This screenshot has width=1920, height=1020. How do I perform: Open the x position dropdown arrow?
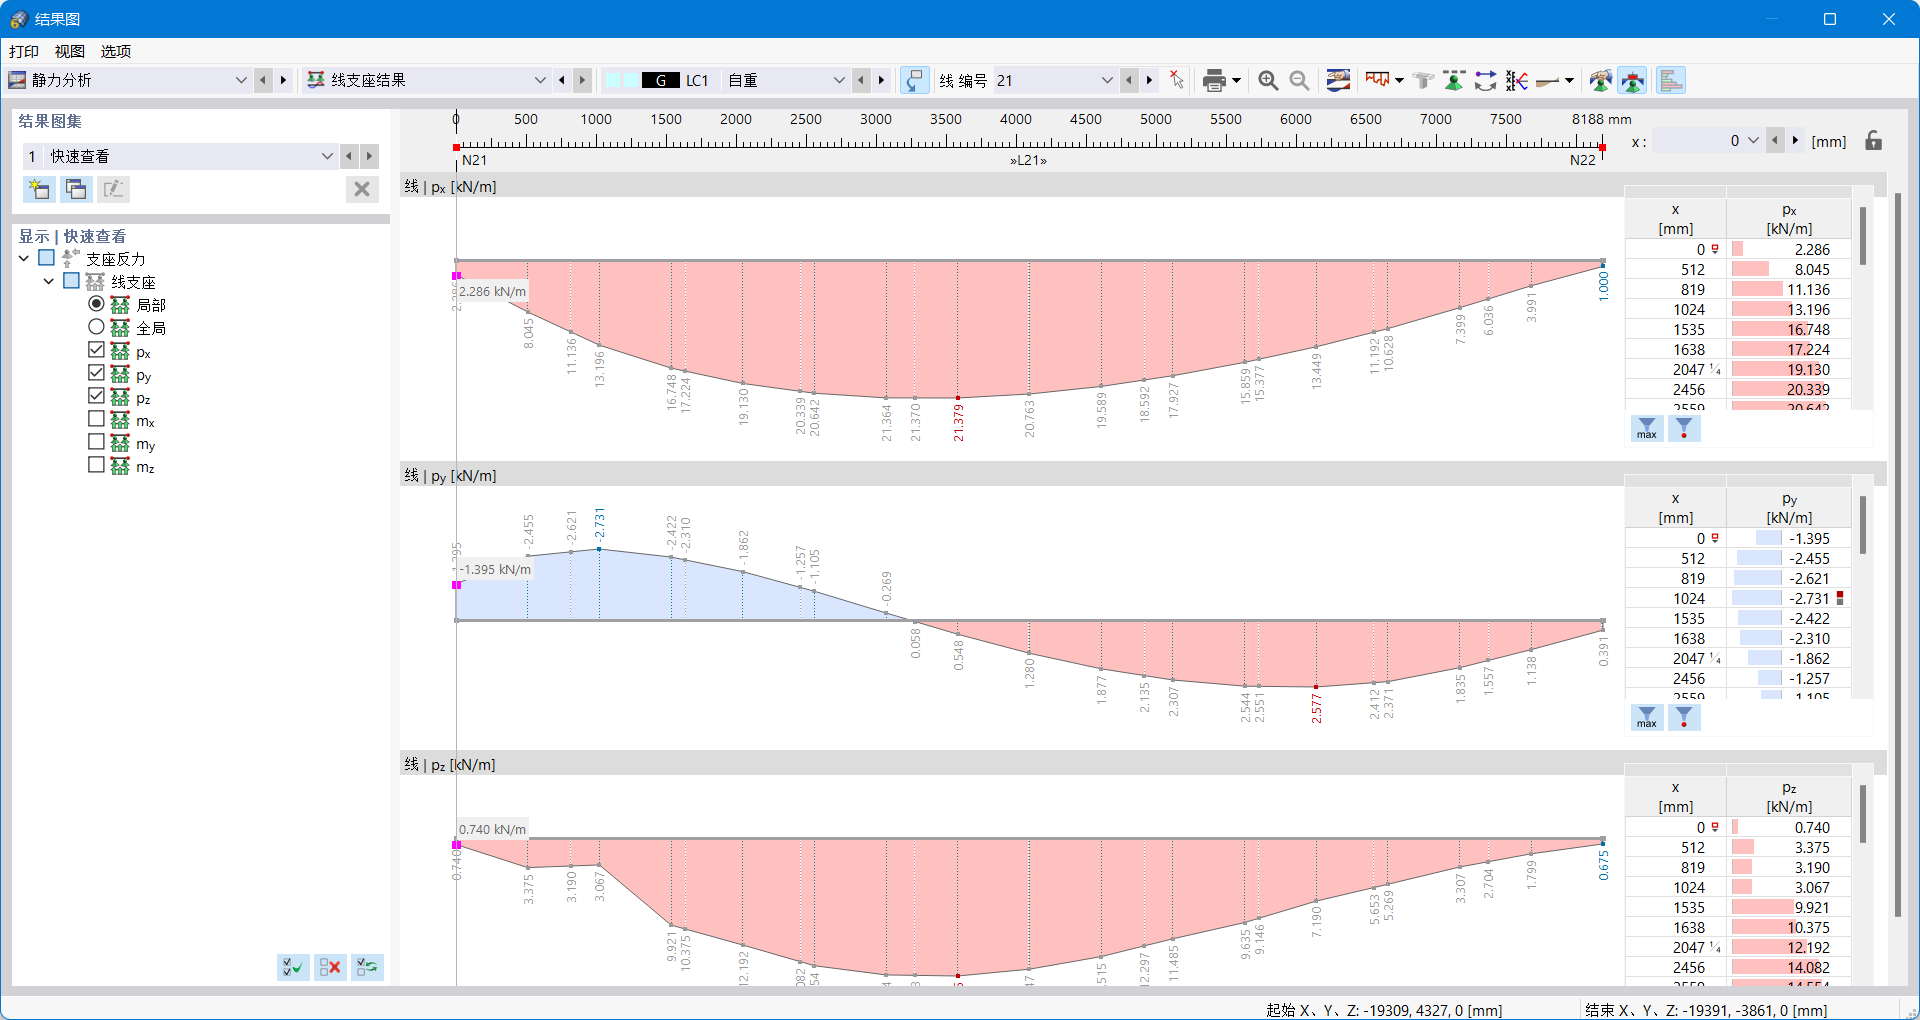[1753, 141]
